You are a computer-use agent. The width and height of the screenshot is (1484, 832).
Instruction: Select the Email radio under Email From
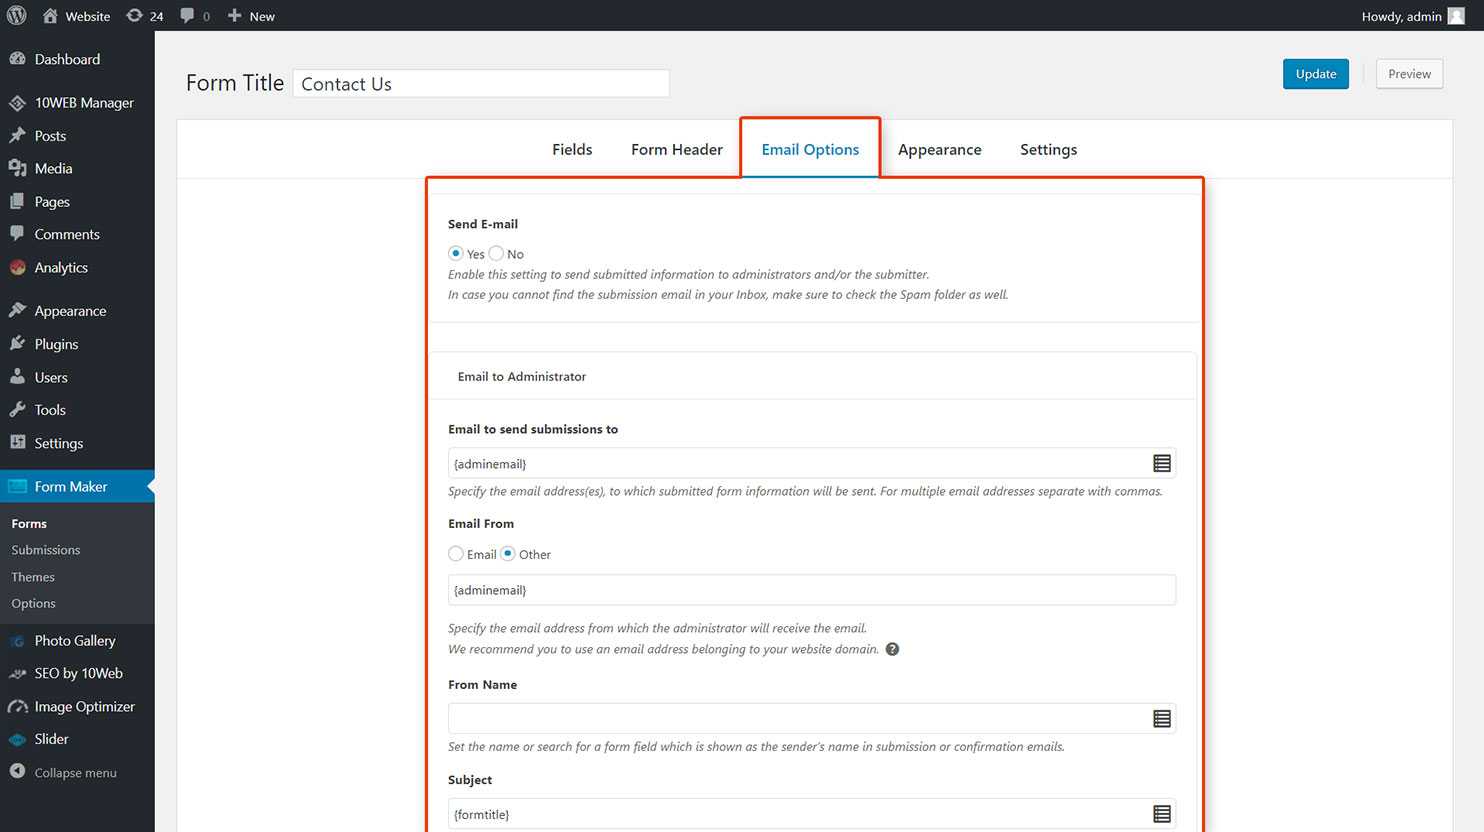tap(456, 554)
